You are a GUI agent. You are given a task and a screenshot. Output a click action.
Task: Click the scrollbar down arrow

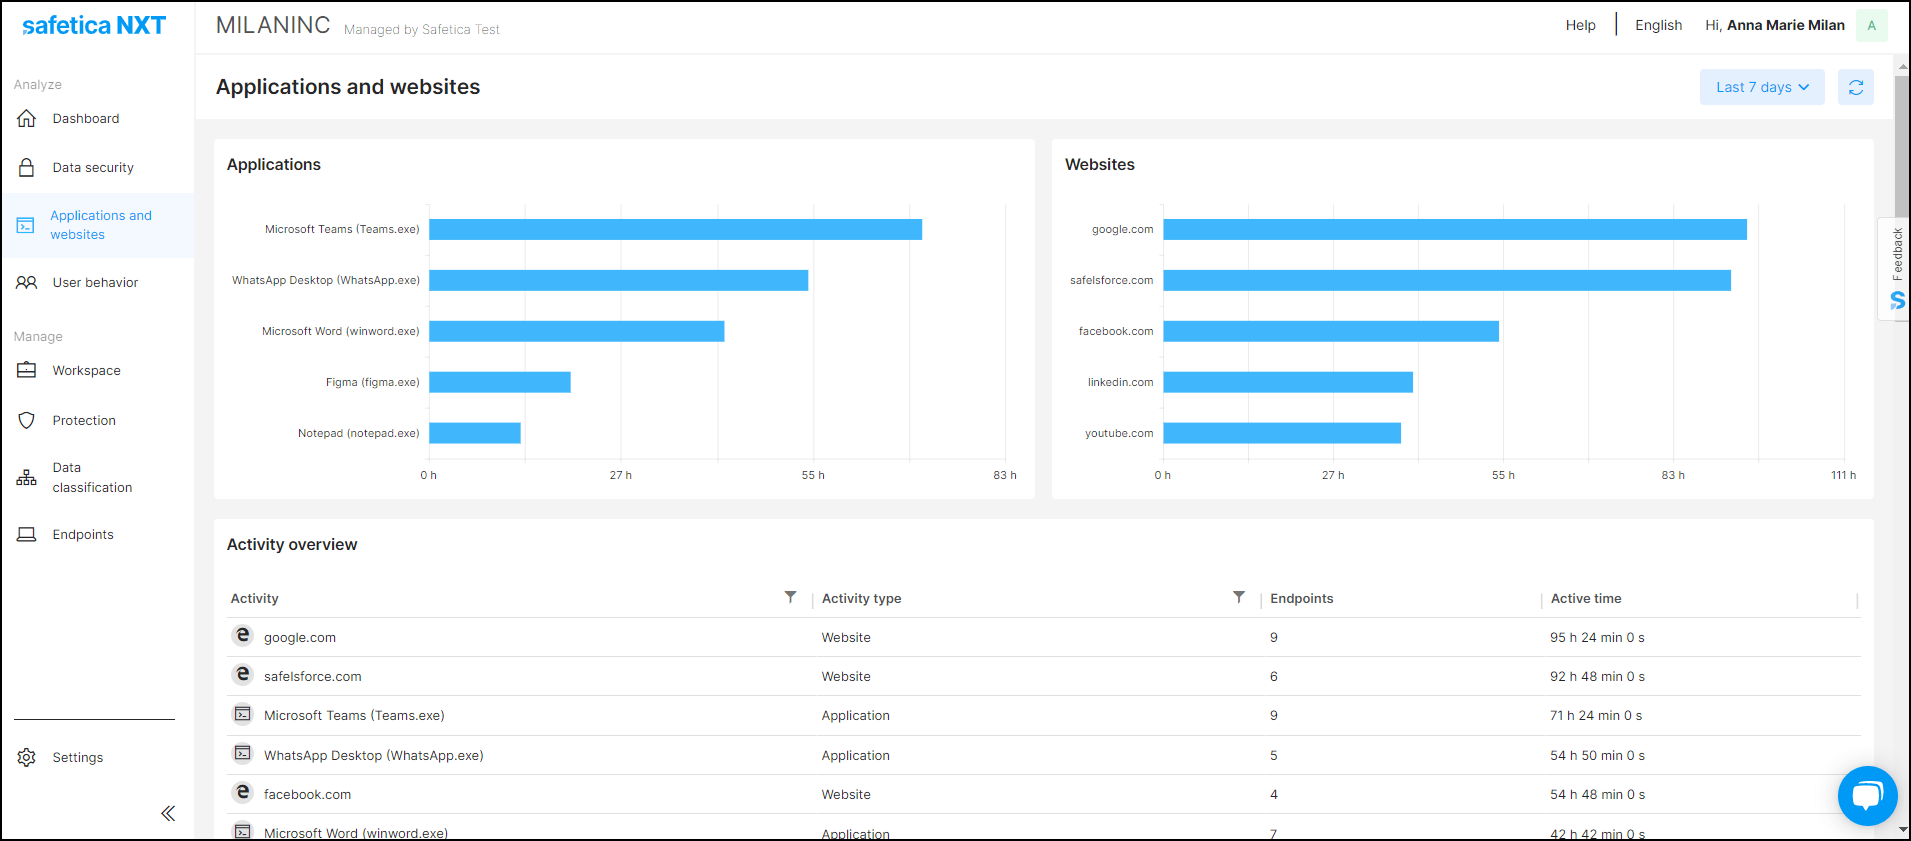(1902, 830)
